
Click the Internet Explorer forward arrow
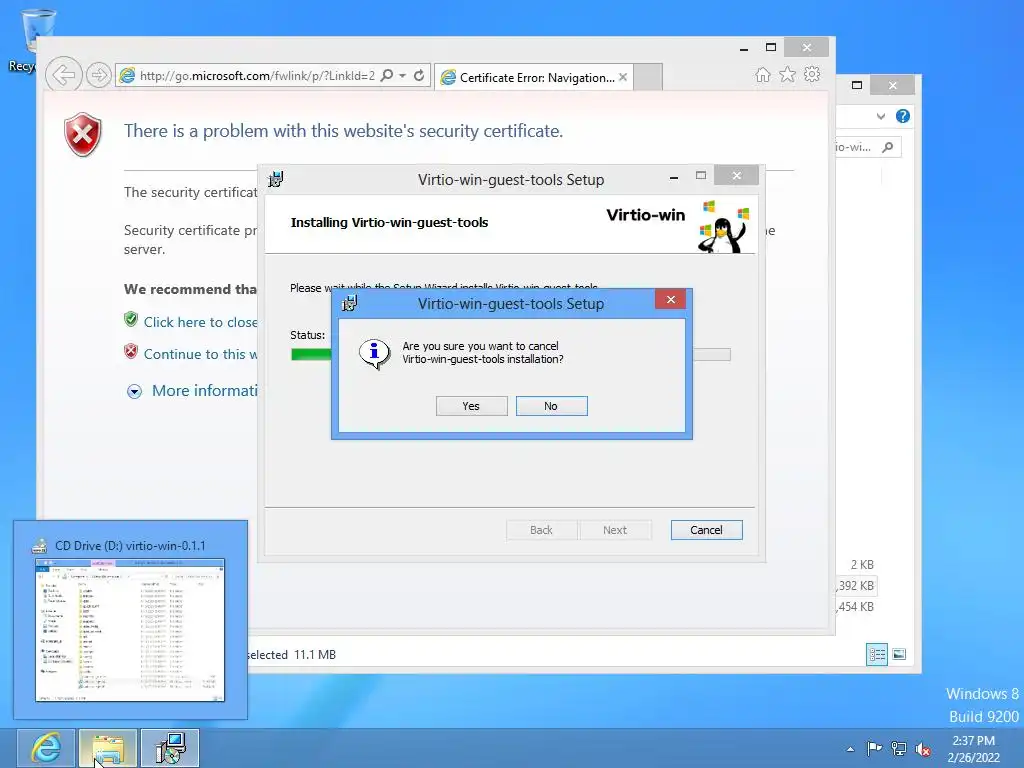[x=99, y=76]
